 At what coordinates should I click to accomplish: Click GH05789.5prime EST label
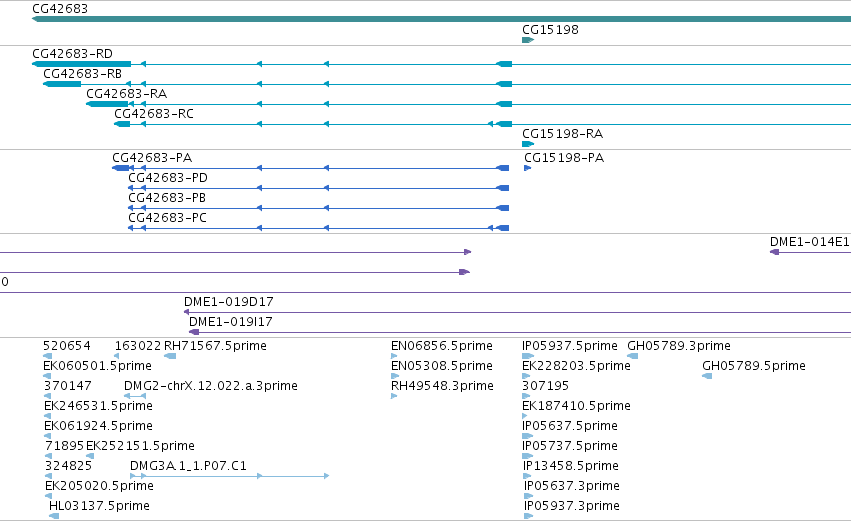754,366
